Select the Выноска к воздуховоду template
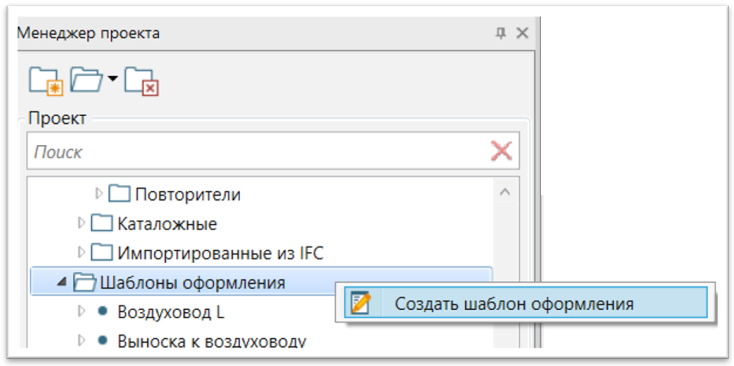 pos(212,341)
